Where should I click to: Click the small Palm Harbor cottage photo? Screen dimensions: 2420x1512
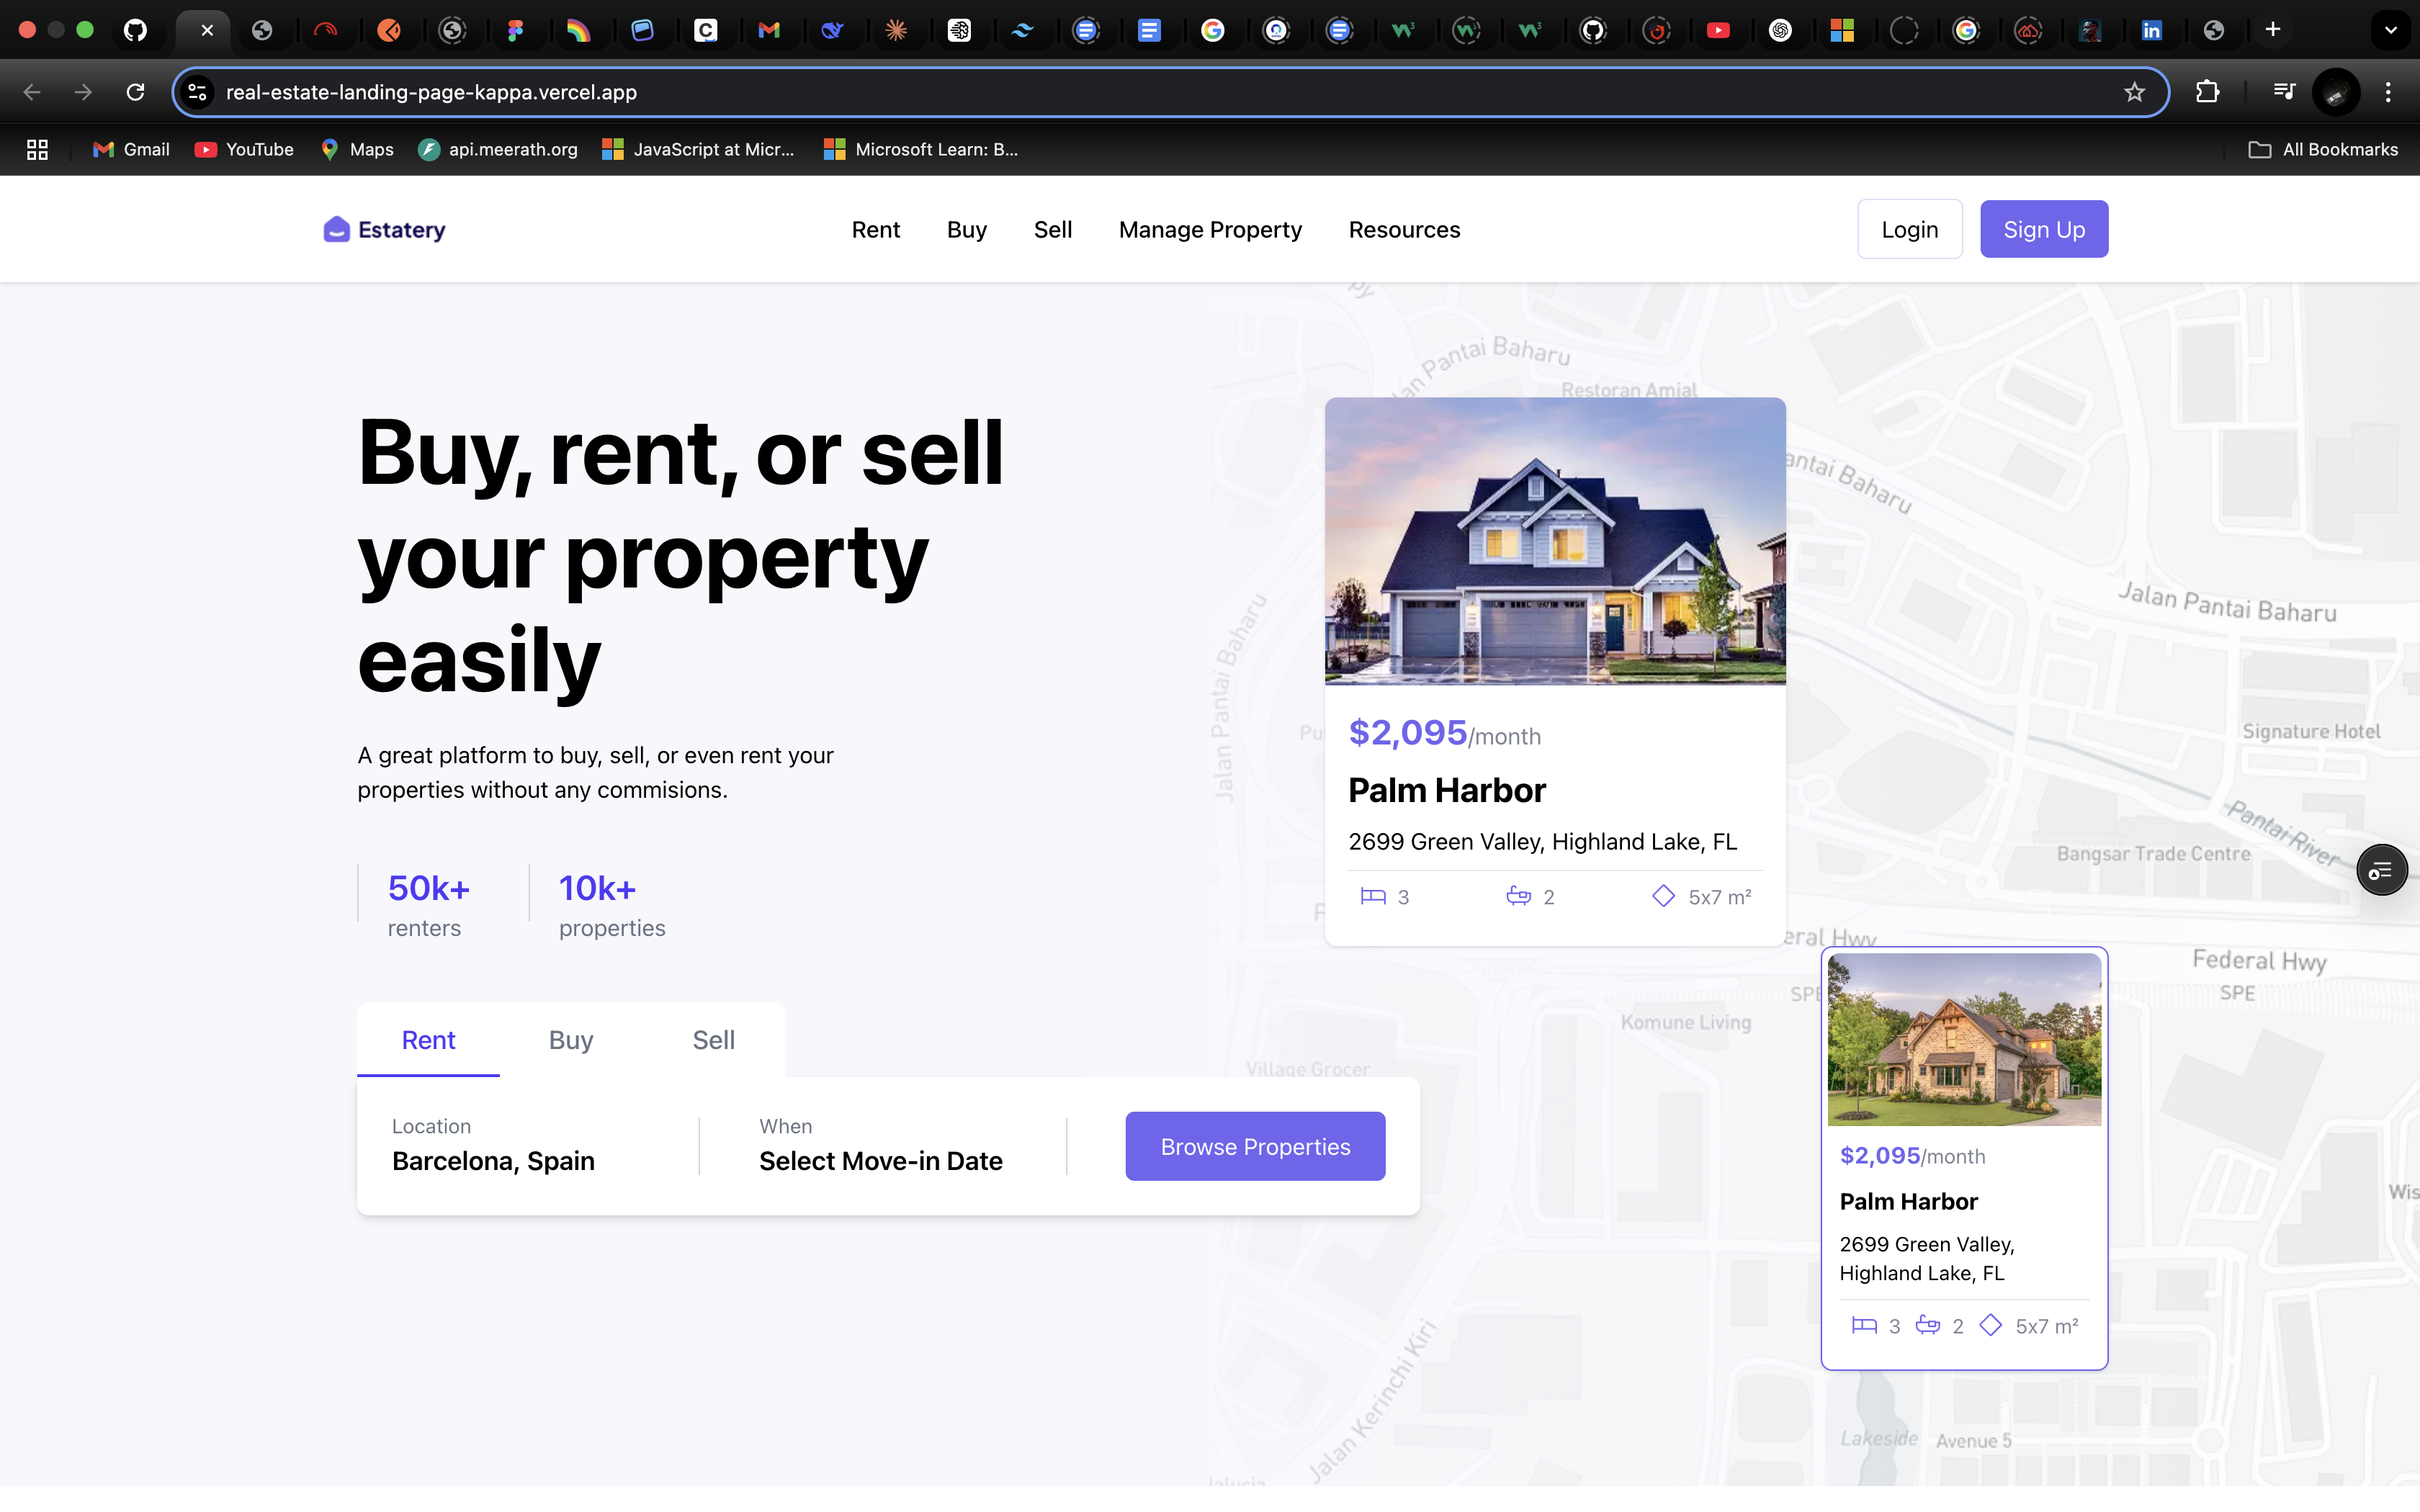(x=1964, y=1039)
